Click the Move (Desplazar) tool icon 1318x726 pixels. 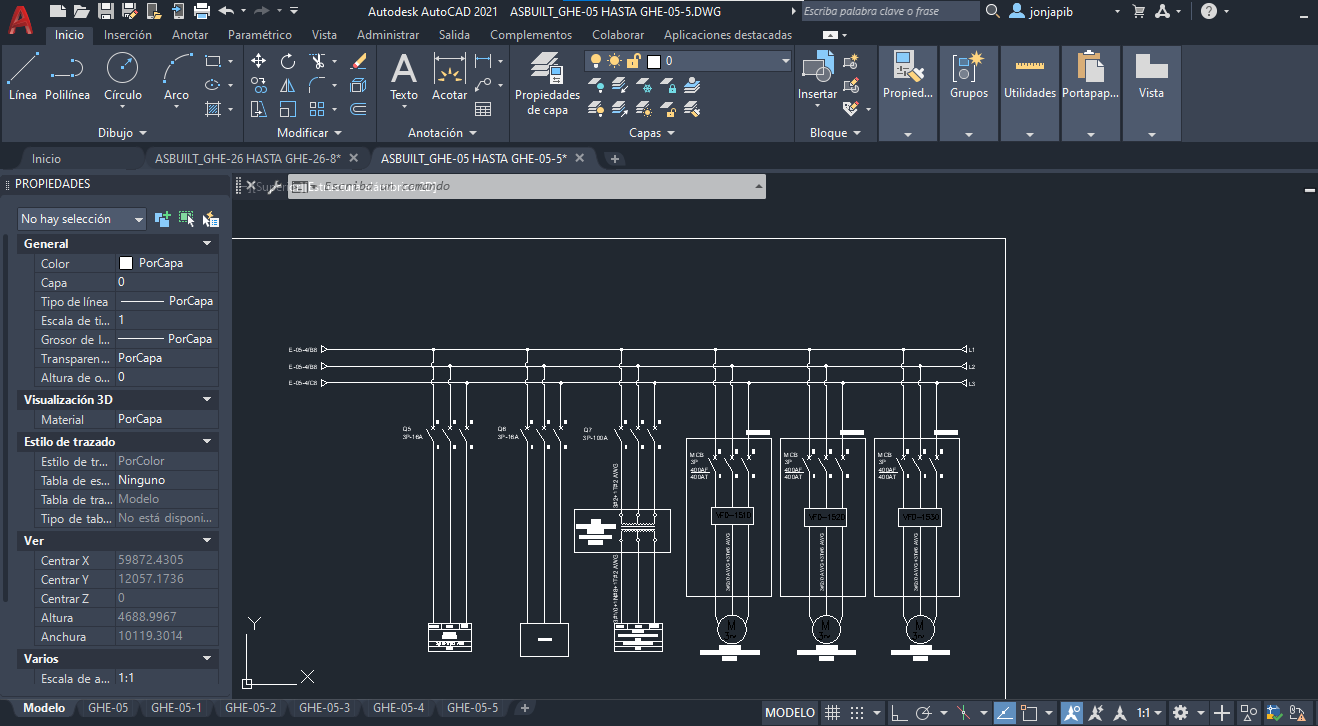coord(259,61)
